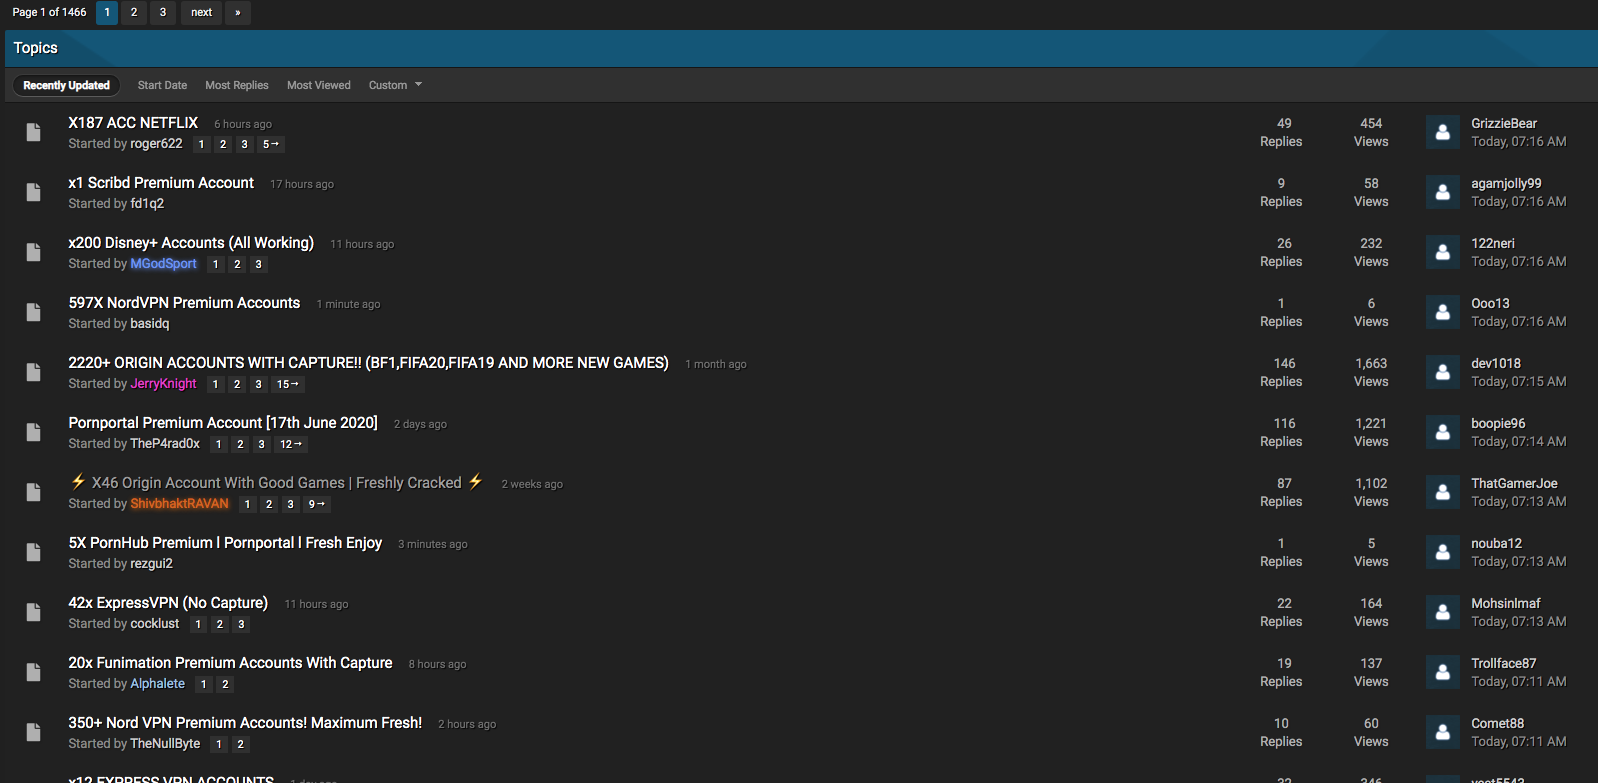Image resolution: width=1598 pixels, height=783 pixels.
Task: Jump to page 15 of the ORIGIN ACCOUNTS thread
Action: pyautogui.click(x=288, y=384)
